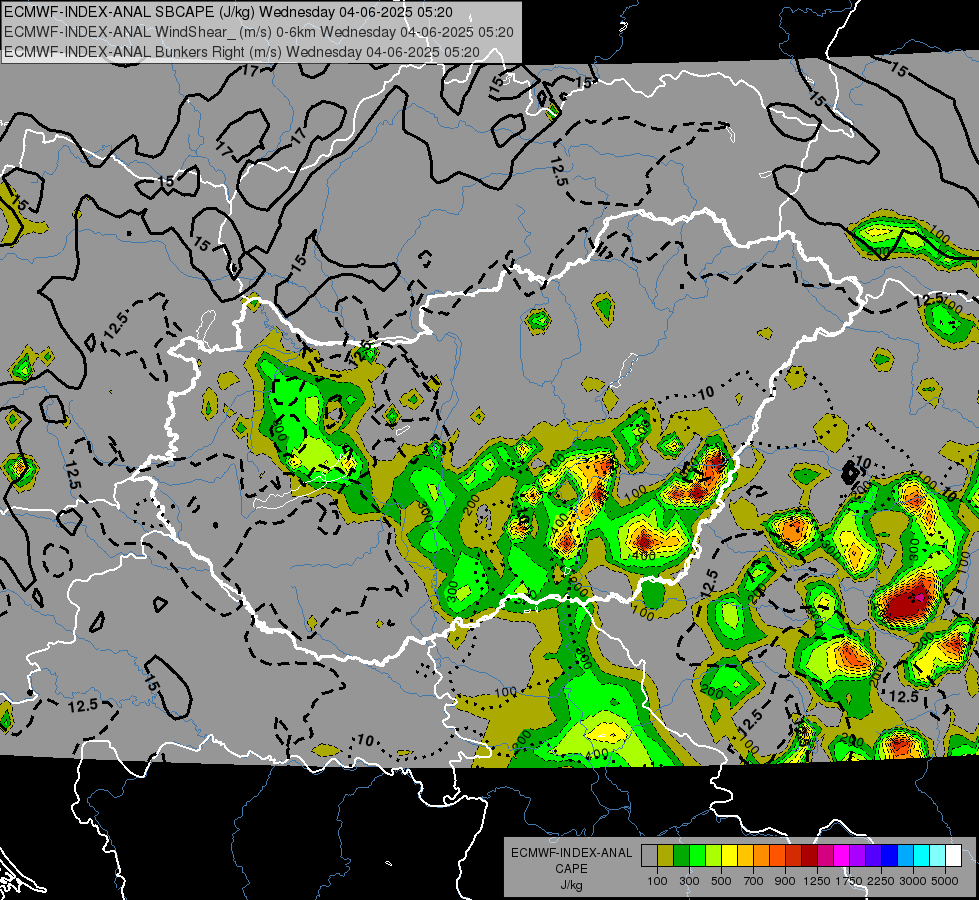Screen dimensions: 979x900
Task: Select the 5000 tick label under the color bar
Action: pos(945,881)
